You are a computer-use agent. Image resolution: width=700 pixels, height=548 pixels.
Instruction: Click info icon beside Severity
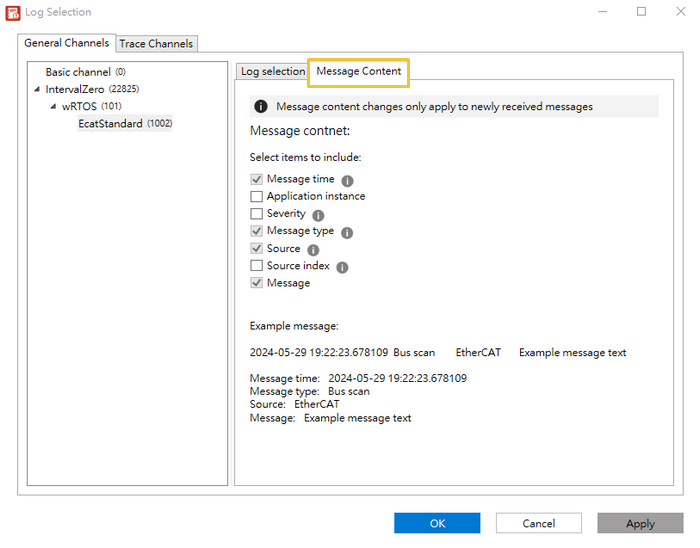[318, 215]
